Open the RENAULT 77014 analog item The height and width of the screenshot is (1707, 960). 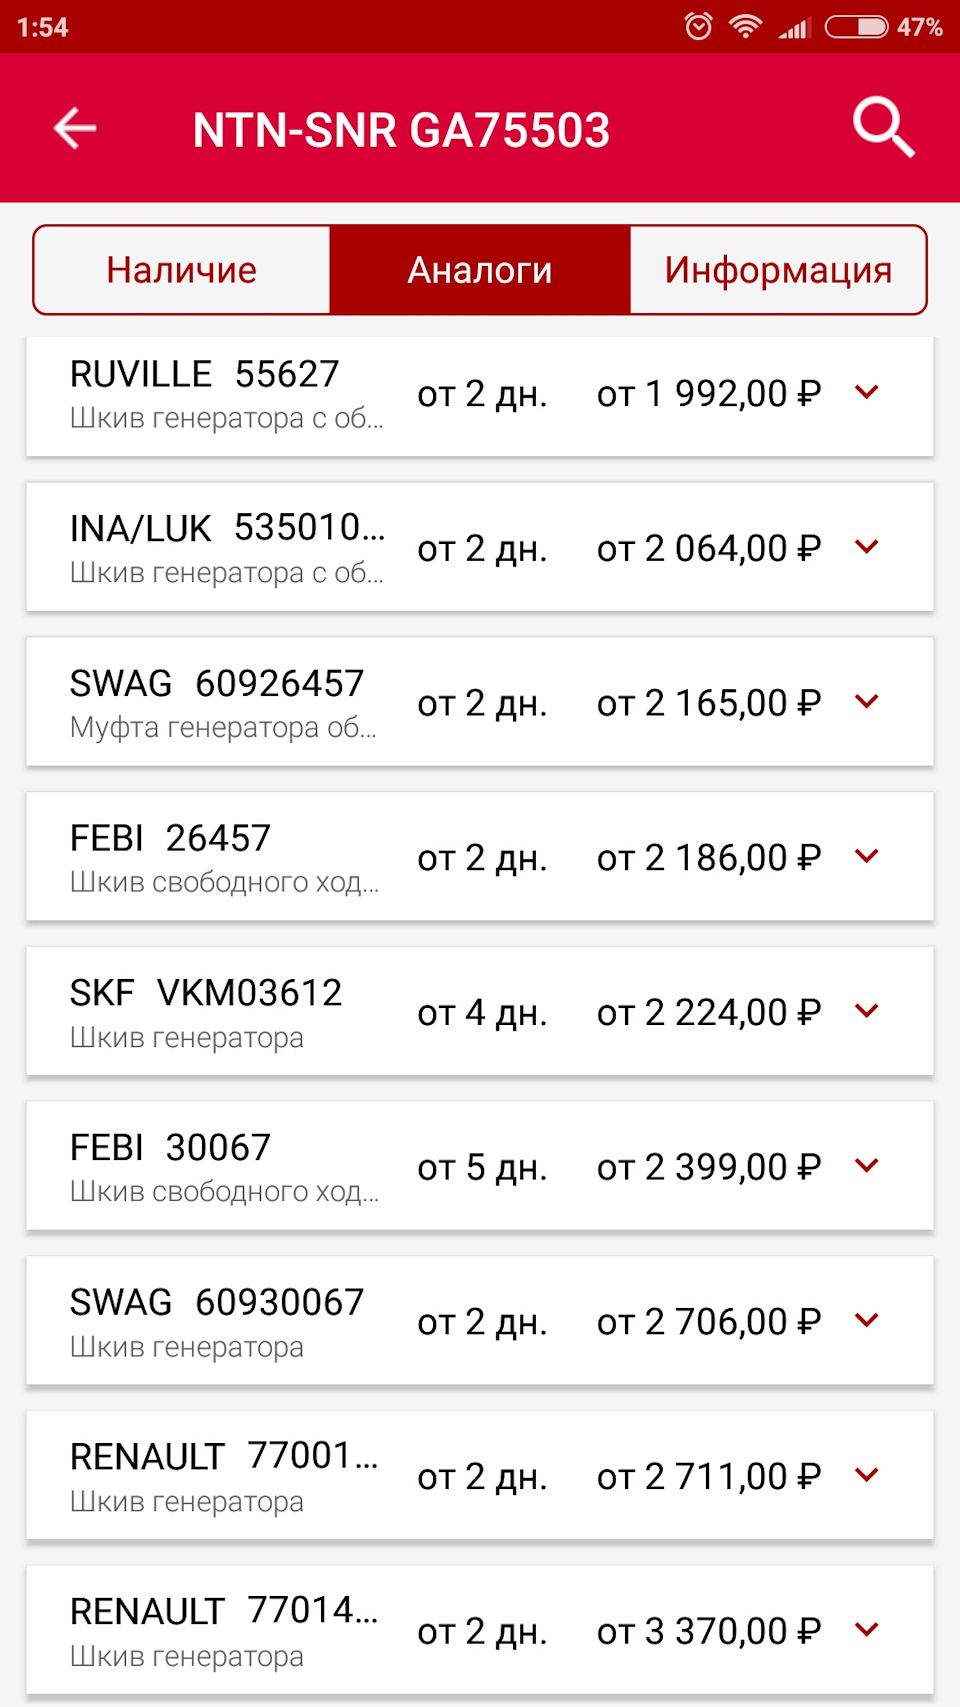224,1630
